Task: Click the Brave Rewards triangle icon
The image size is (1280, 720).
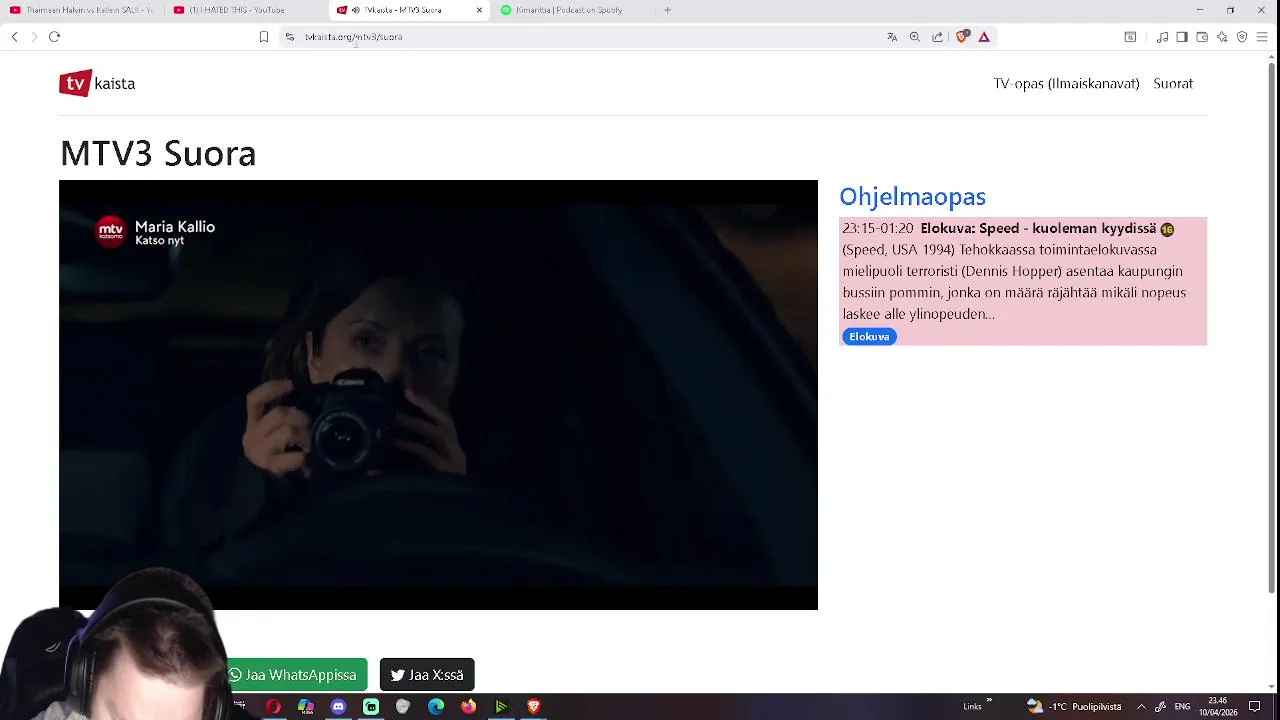Action: (984, 37)
